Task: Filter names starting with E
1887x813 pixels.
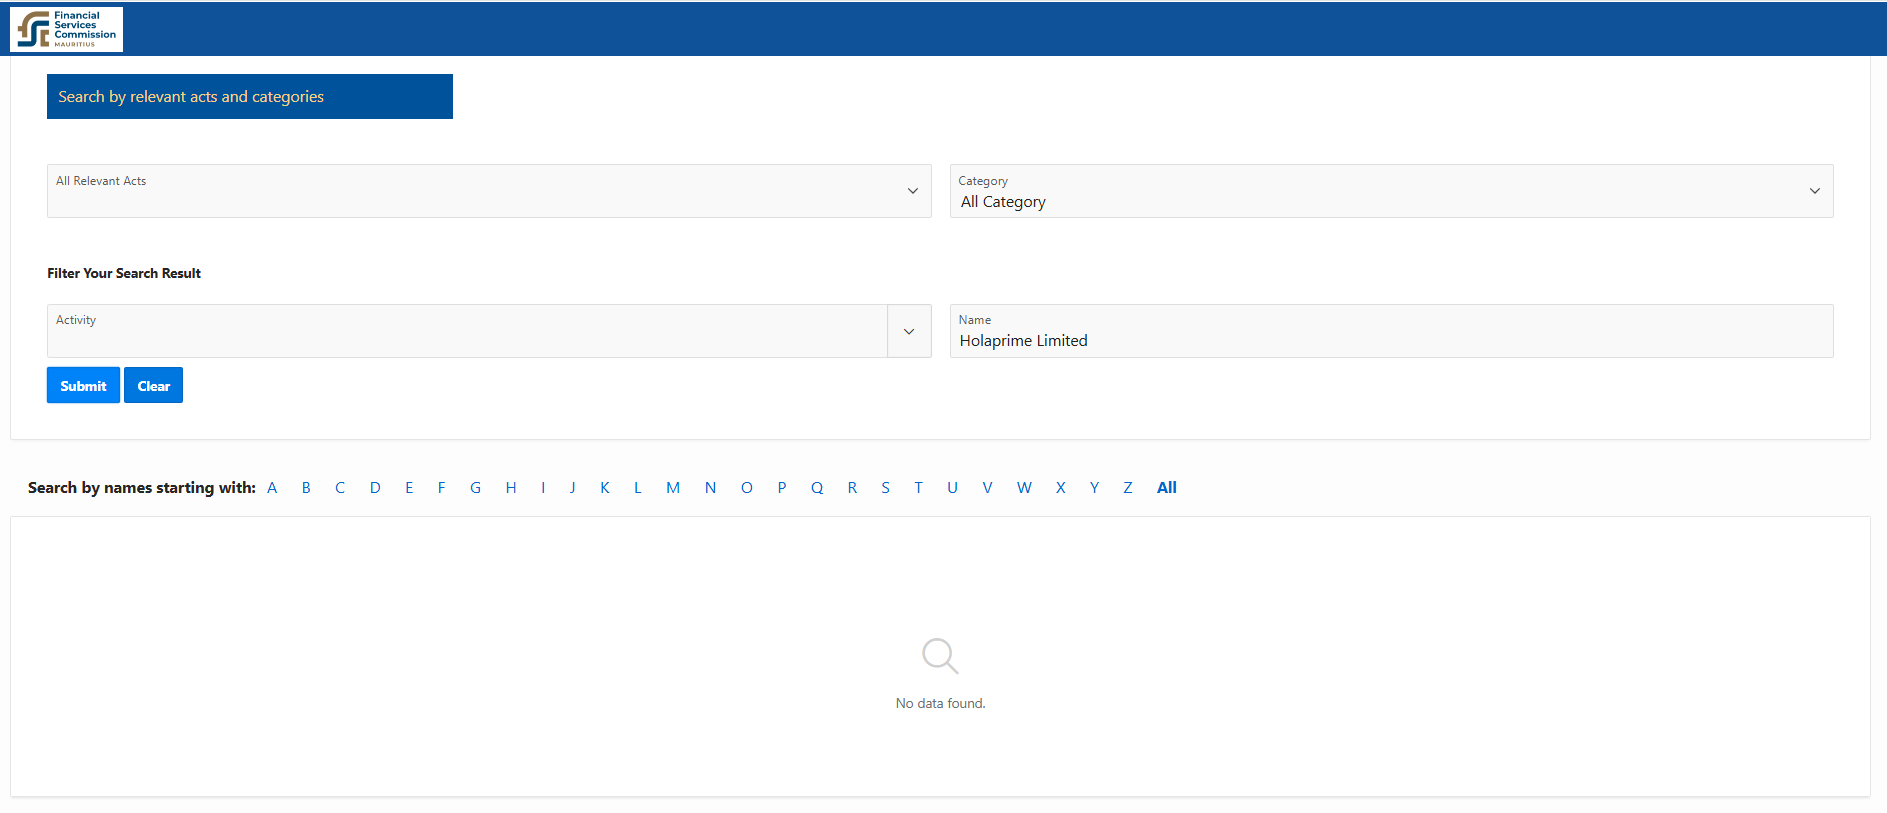Action: 409,488
